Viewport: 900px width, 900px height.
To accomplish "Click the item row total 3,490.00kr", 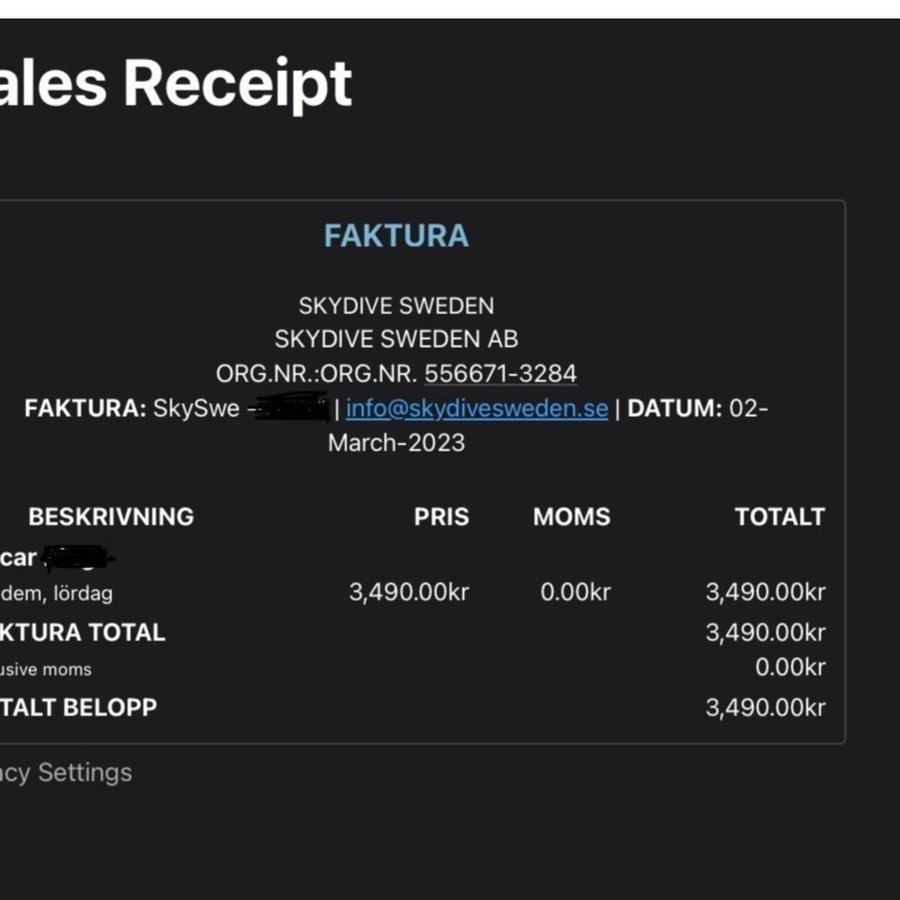I will tap(766, 592).
